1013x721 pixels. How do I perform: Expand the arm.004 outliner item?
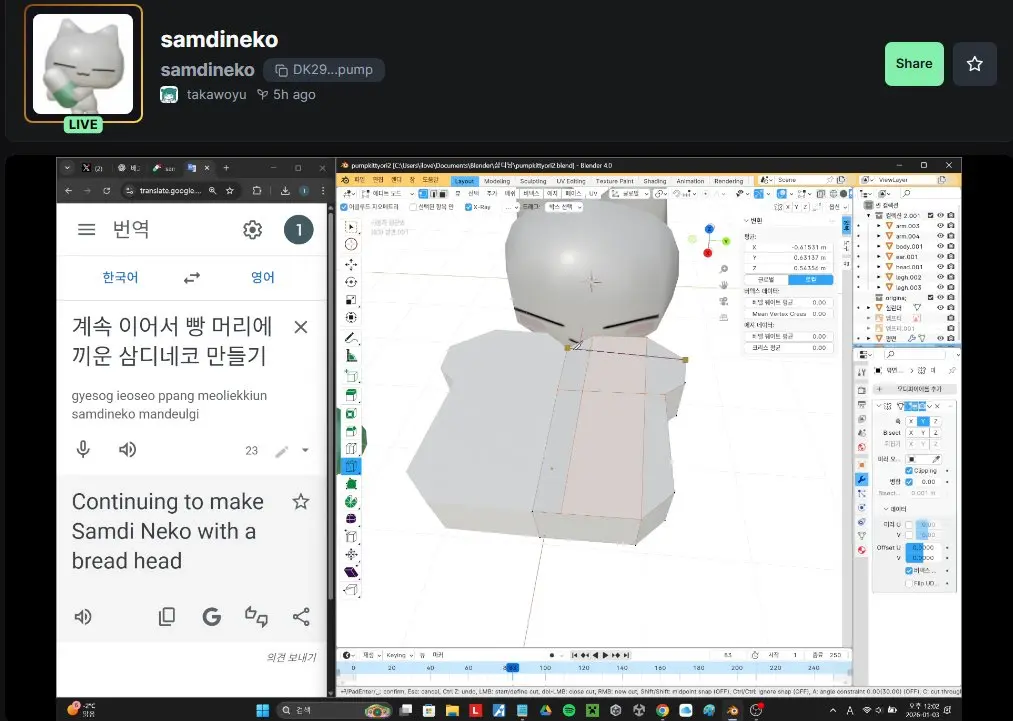[x=879, y=236]
